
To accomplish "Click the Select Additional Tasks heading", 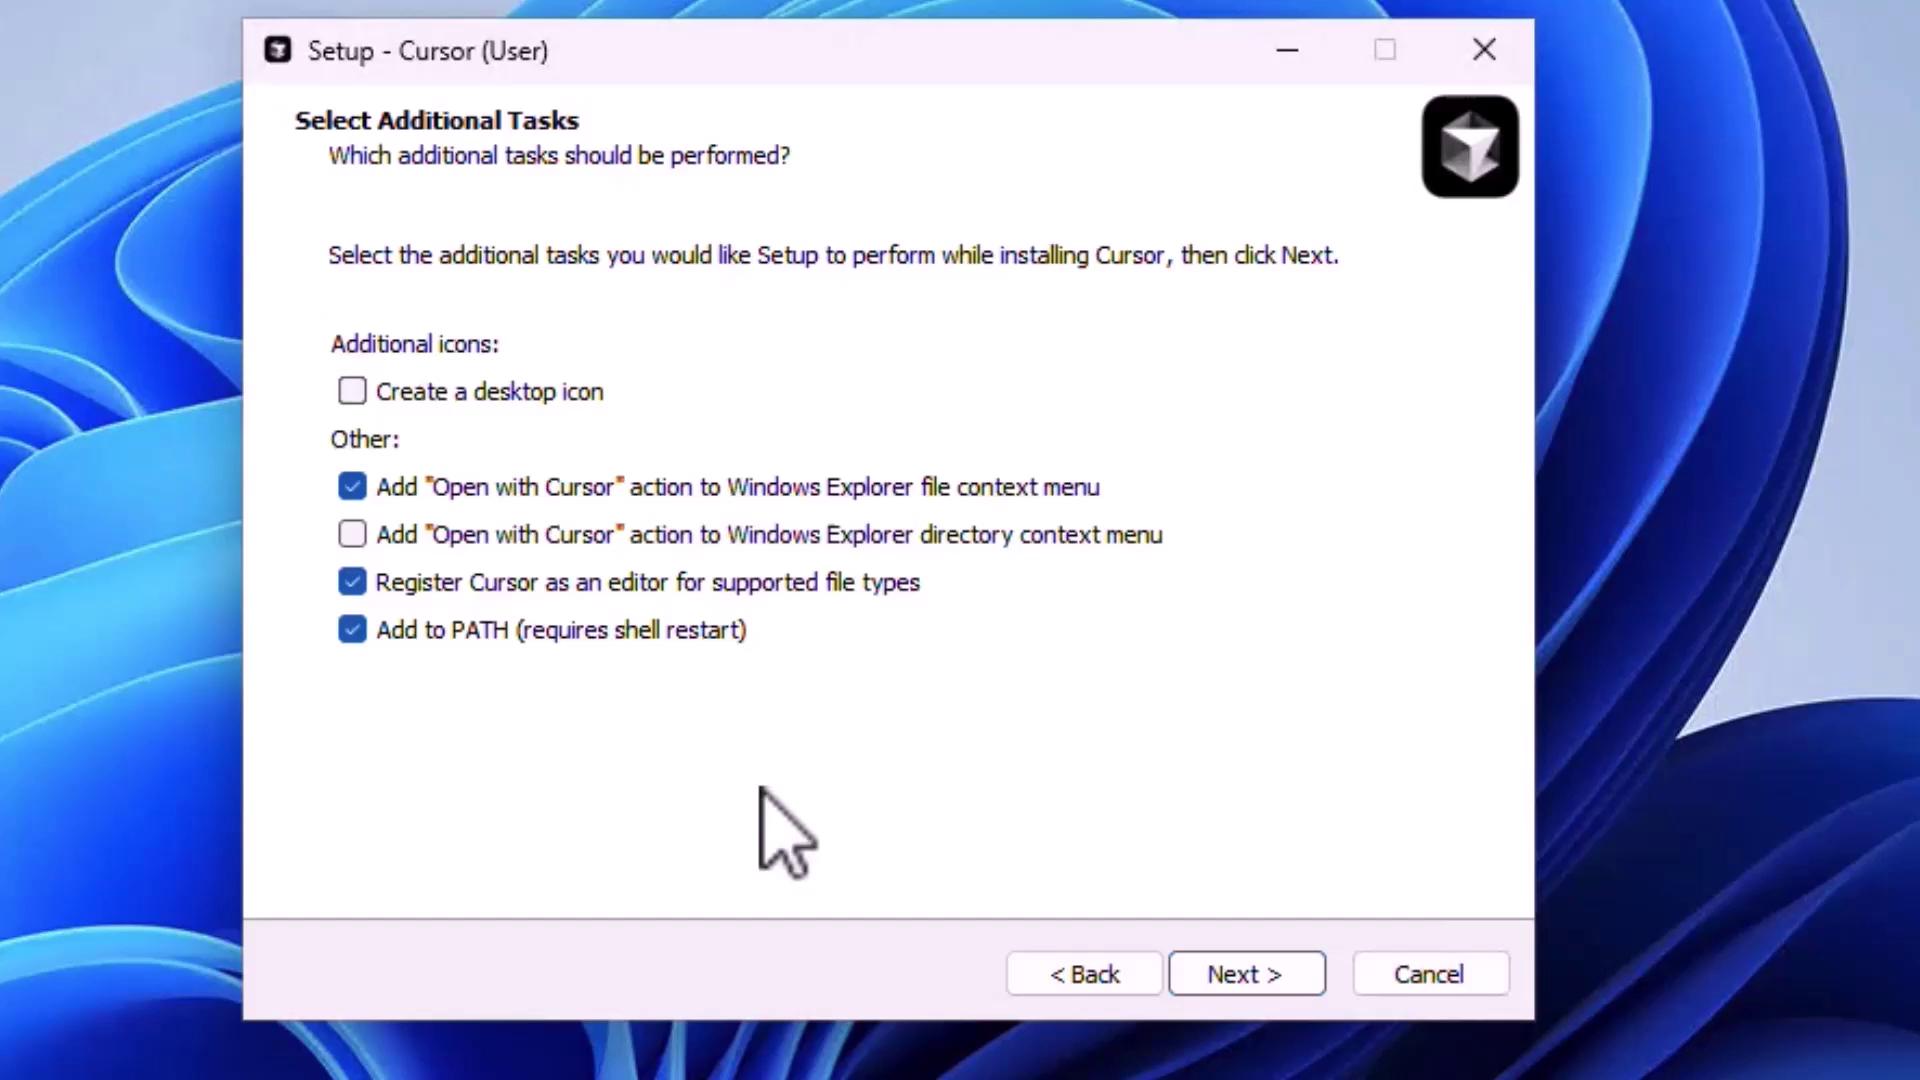I will (x=437, y=121).
